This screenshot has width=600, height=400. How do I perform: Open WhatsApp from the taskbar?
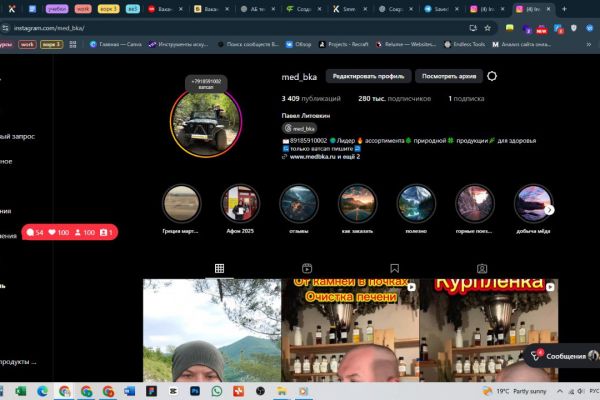tap(217, 391)
